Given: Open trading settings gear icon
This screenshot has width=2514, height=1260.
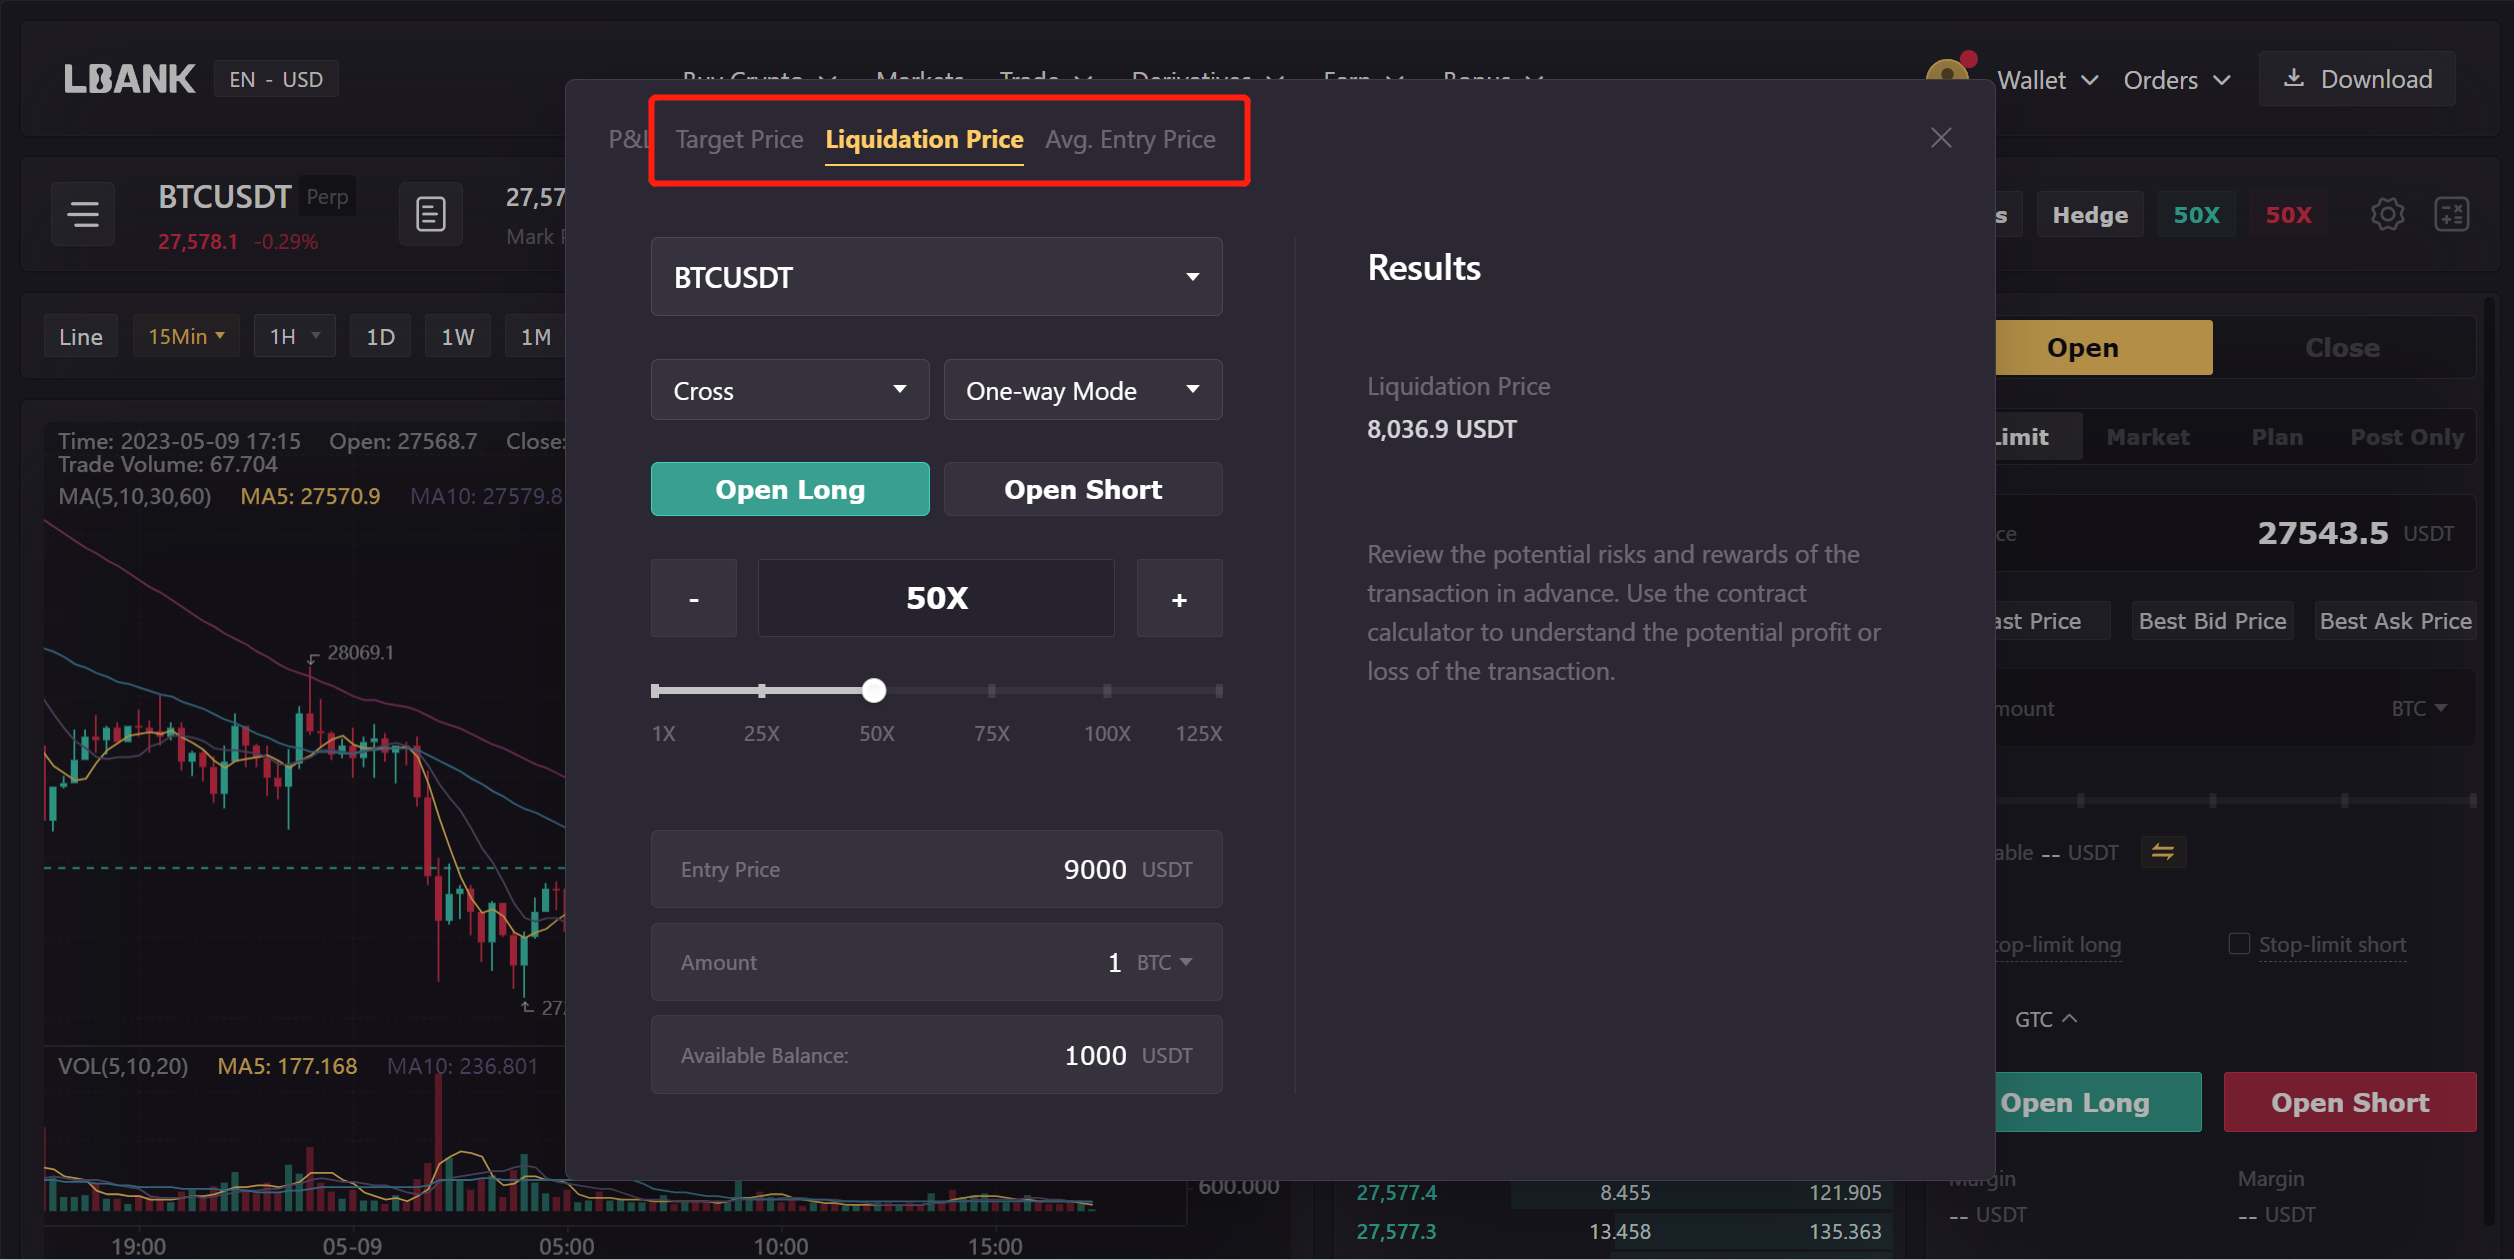Looking at the screenshot, I should pyautogui.click(x=2387, y=214).
